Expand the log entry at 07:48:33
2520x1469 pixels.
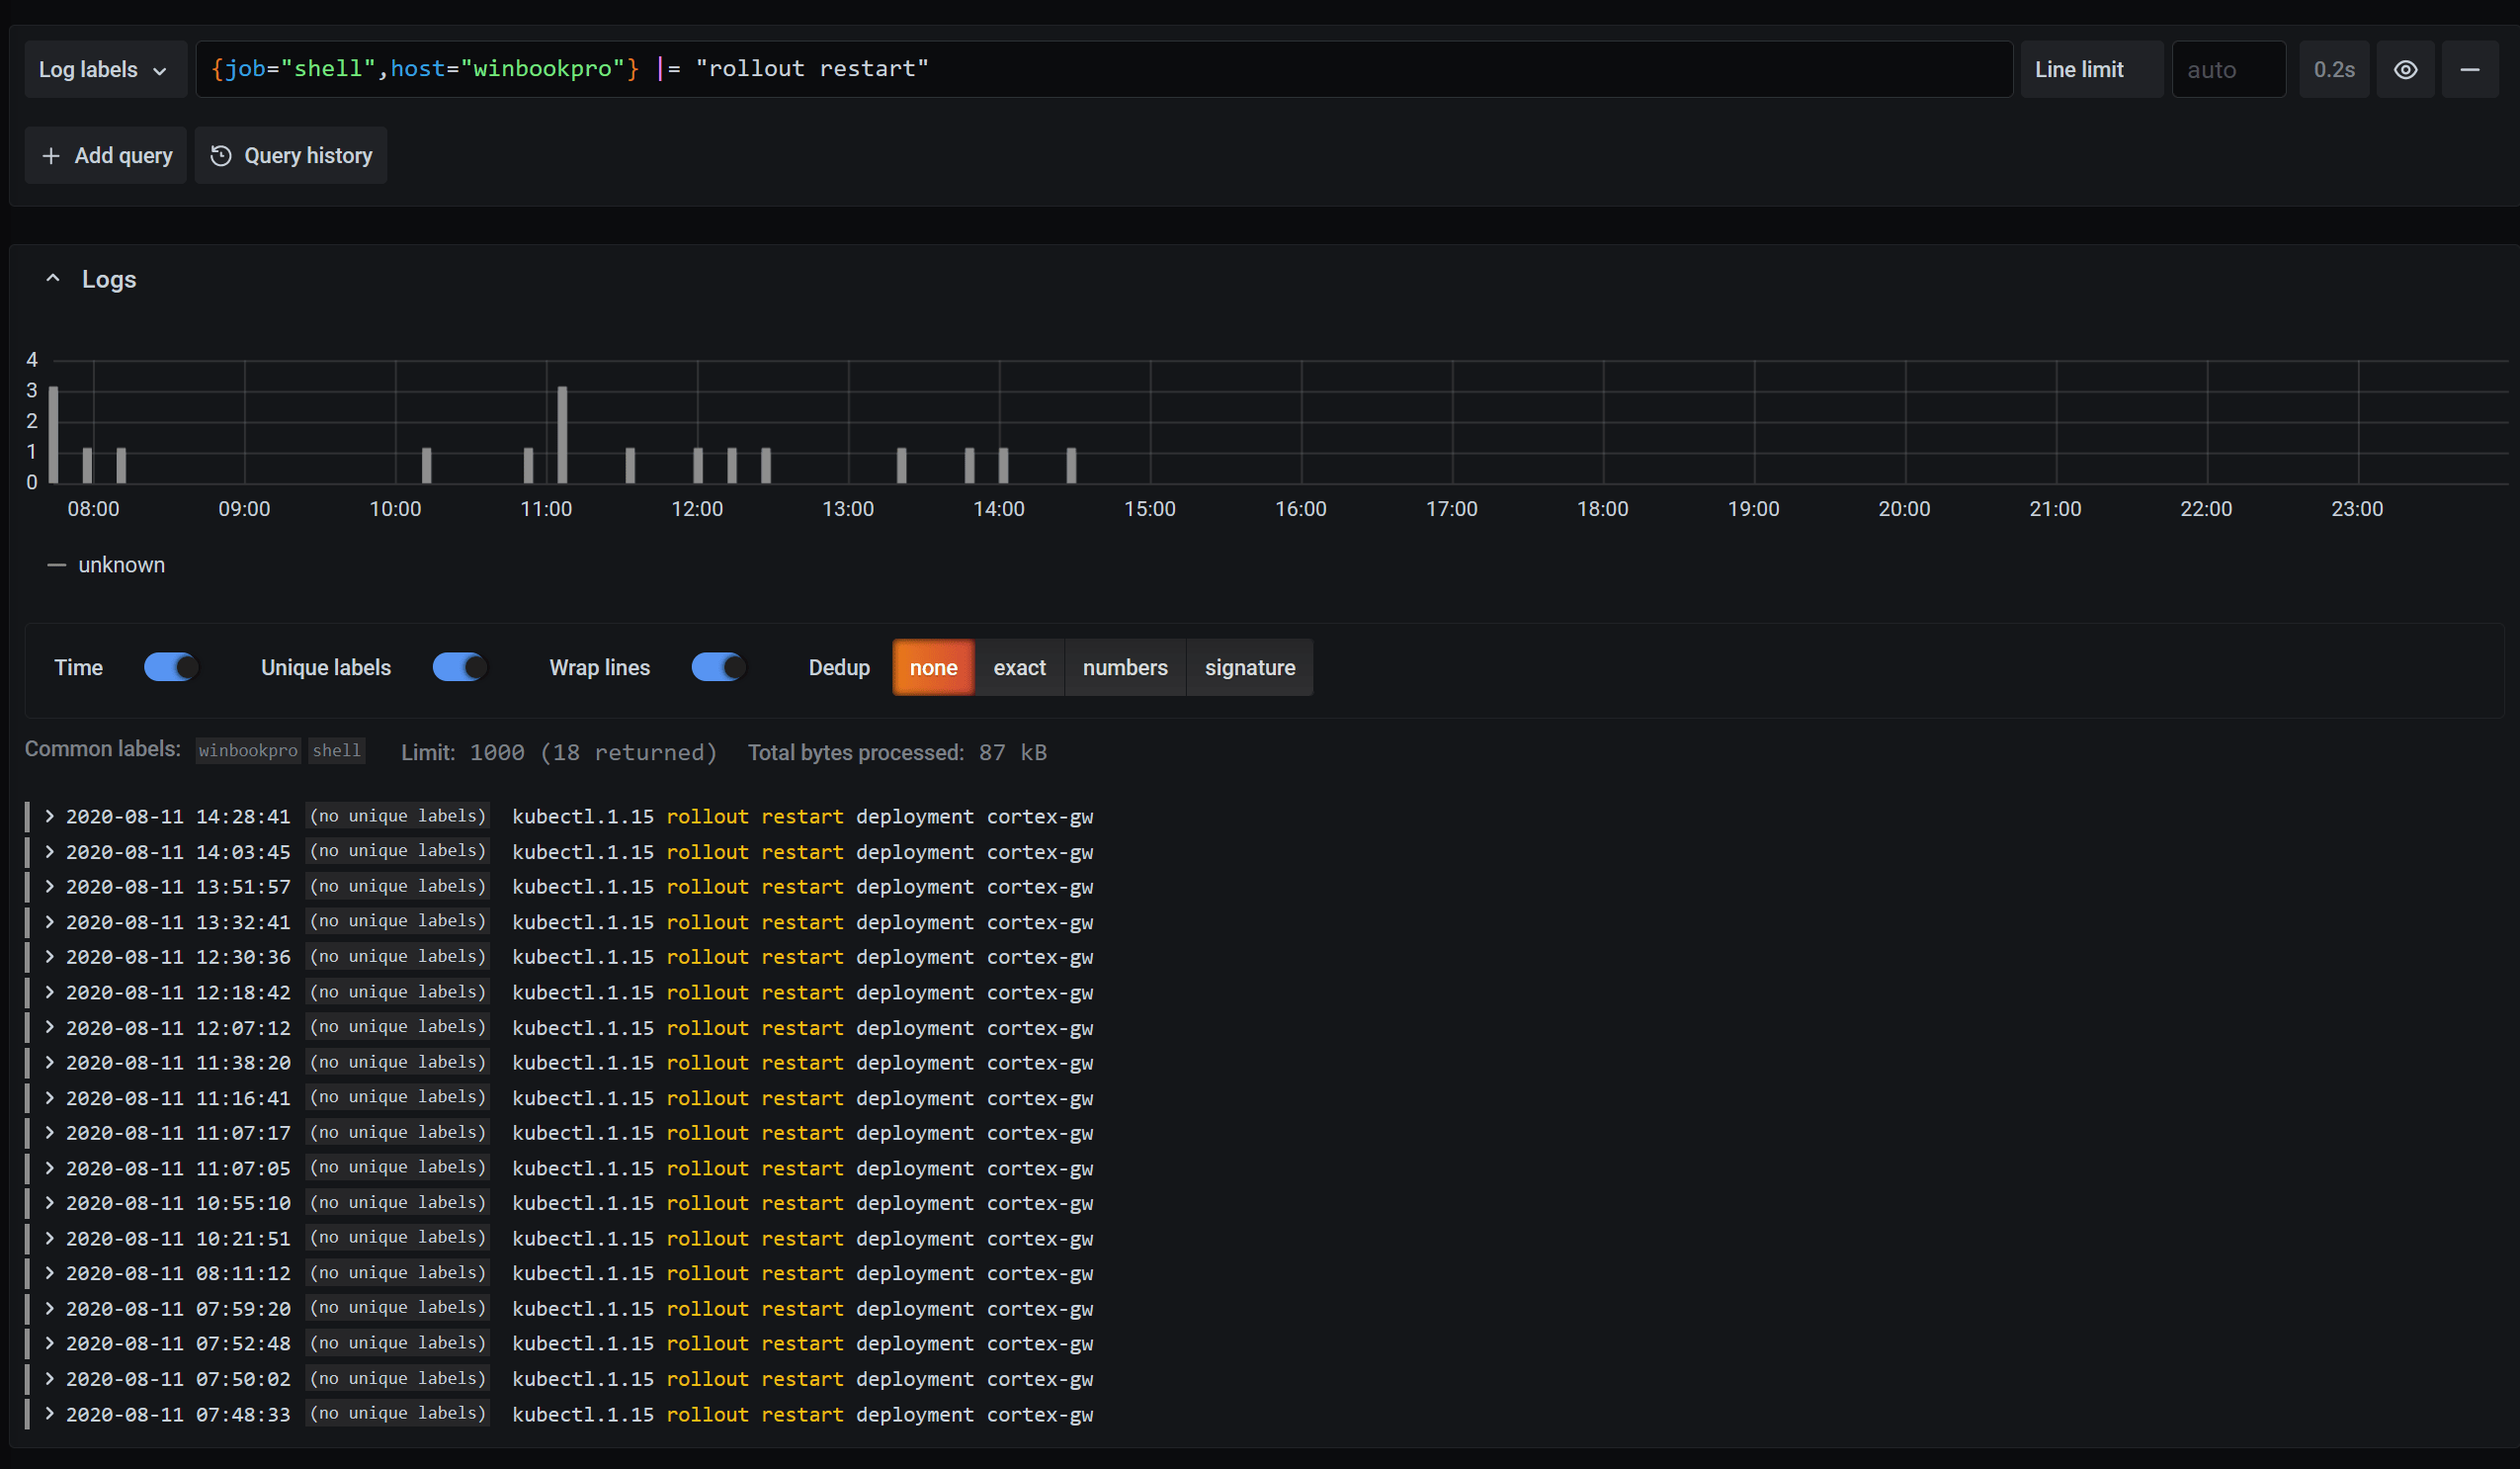point(47,1413)
